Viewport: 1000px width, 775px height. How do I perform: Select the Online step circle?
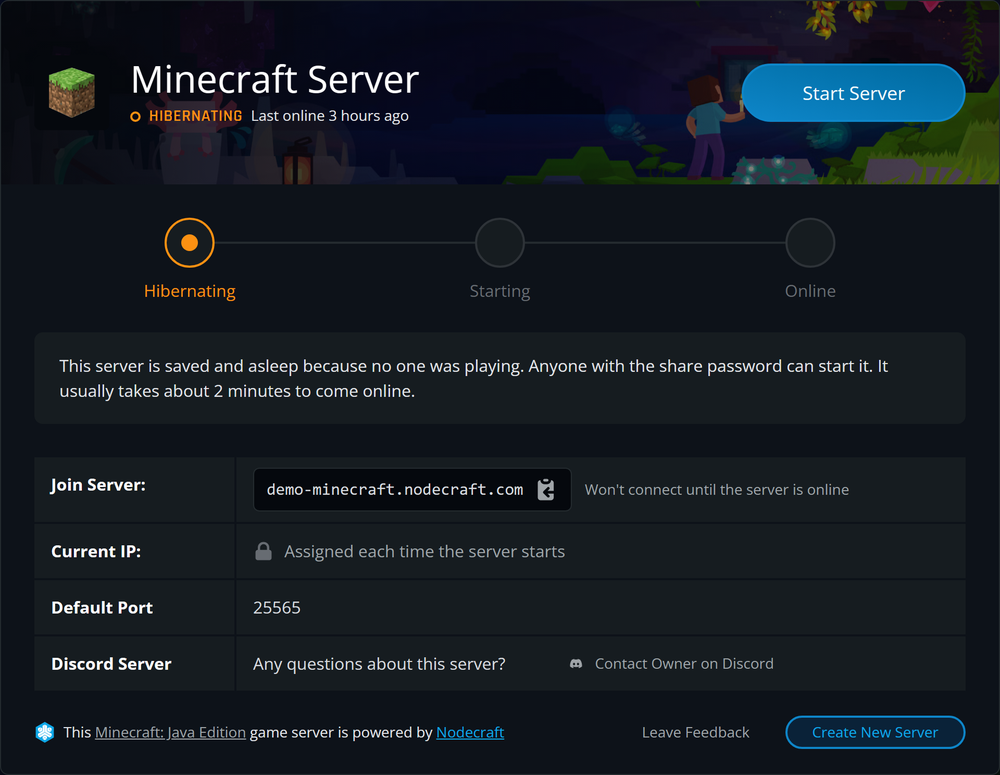click(810, 242)
